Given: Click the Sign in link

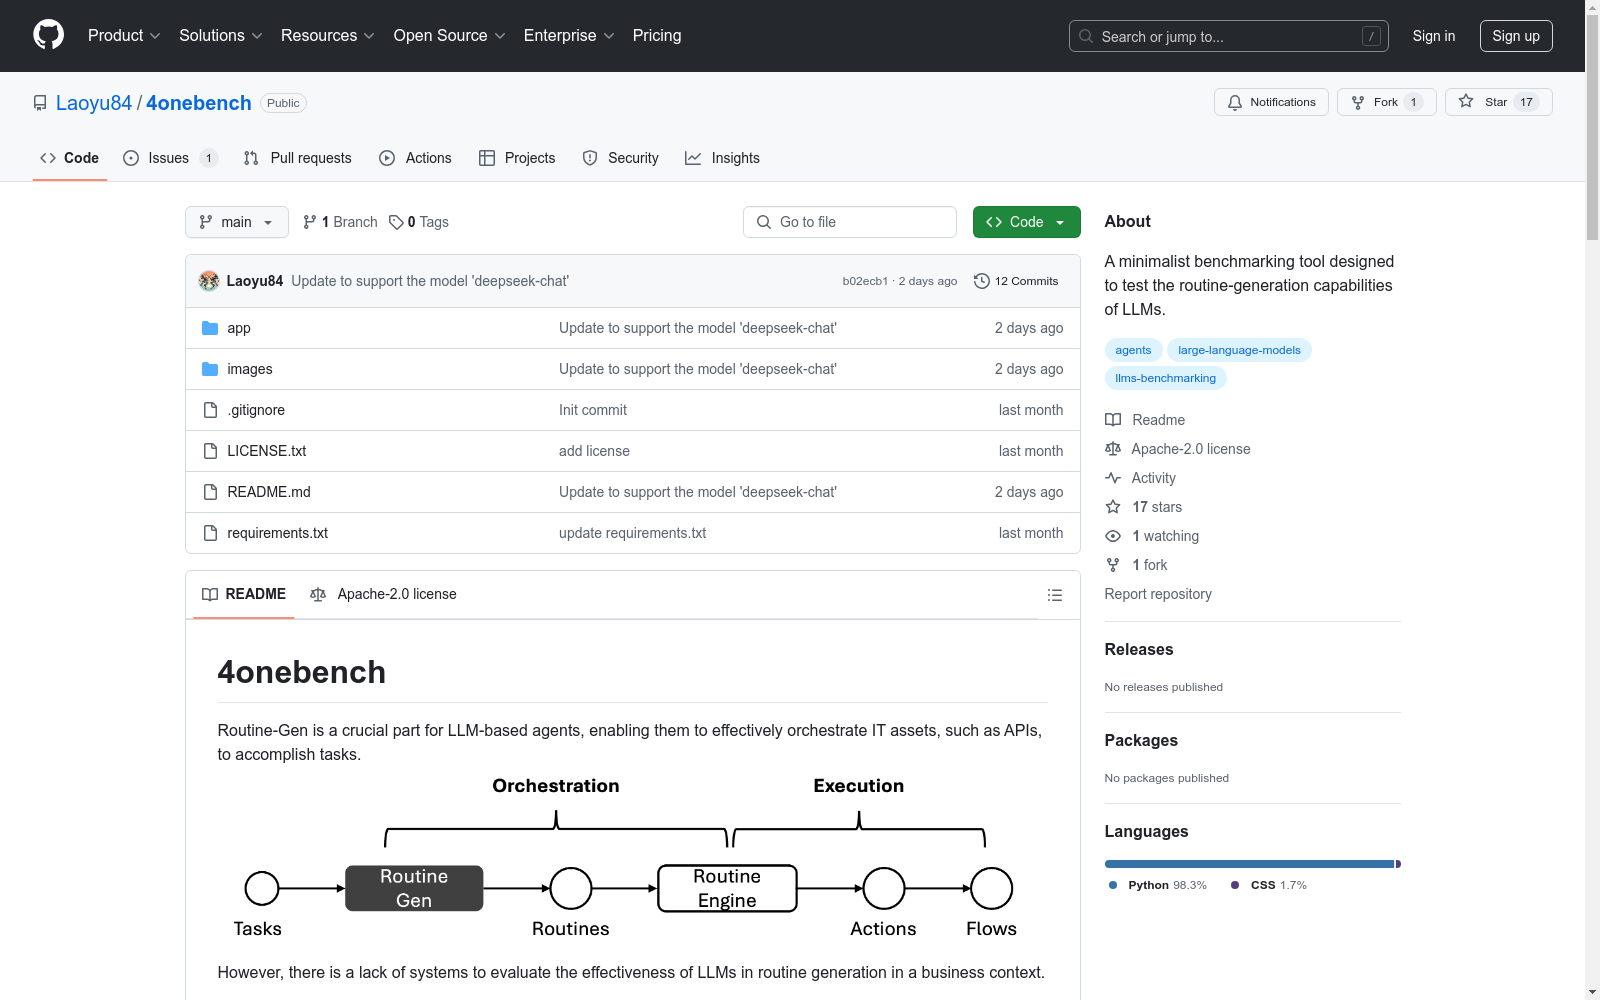Looking at the screenshot, I should pyautogui.click(x=1434, y=36).
